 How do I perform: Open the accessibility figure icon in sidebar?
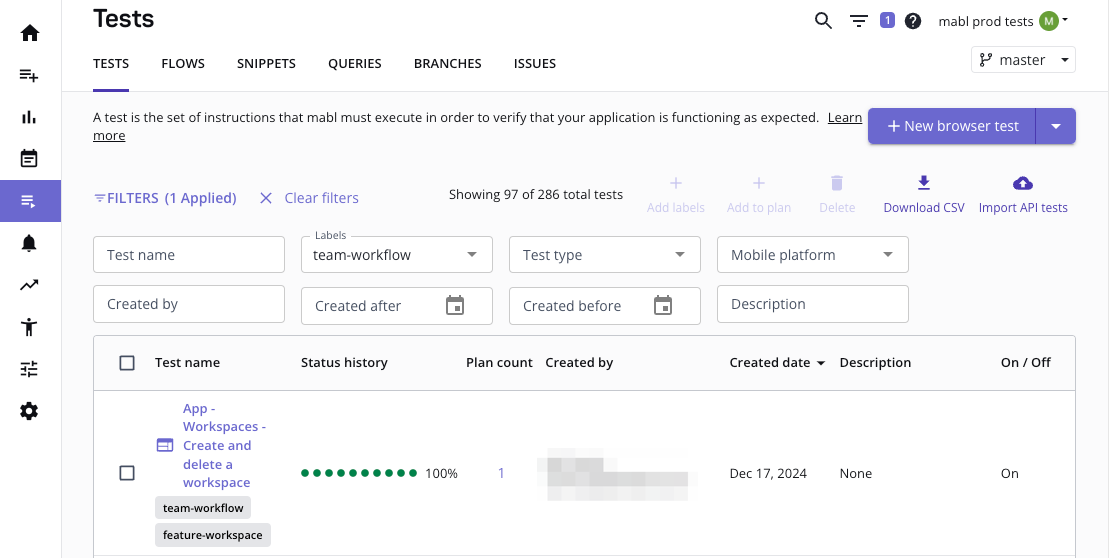[30, 327]
